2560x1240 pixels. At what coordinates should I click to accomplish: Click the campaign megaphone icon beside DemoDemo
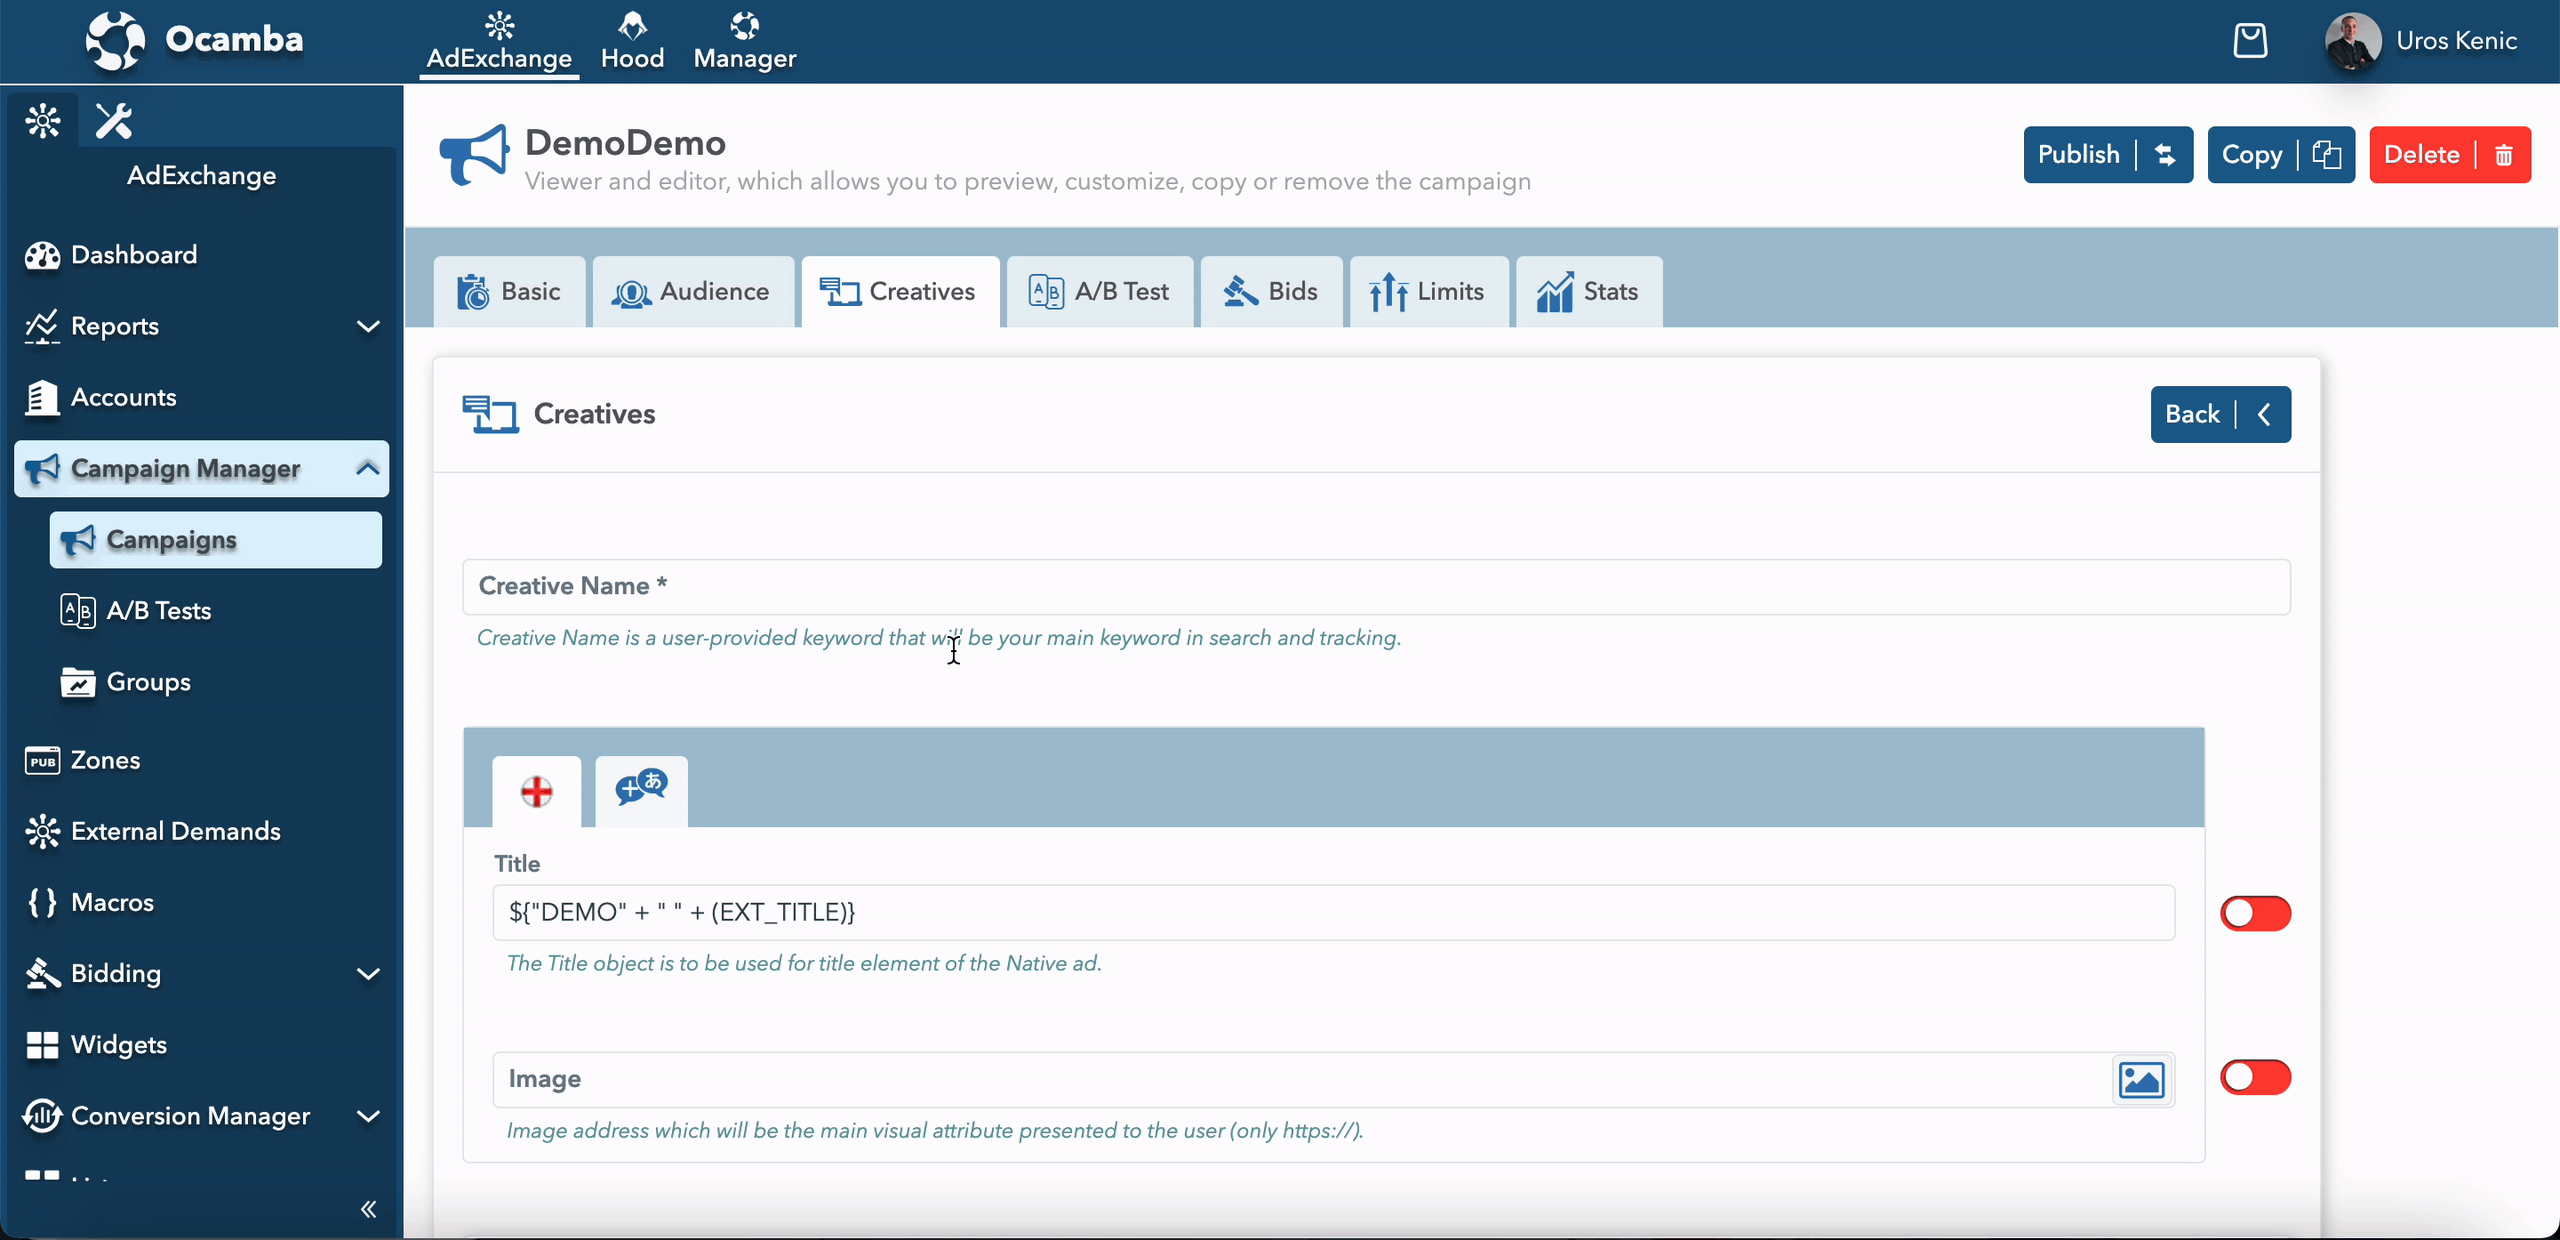pos(474,155)
